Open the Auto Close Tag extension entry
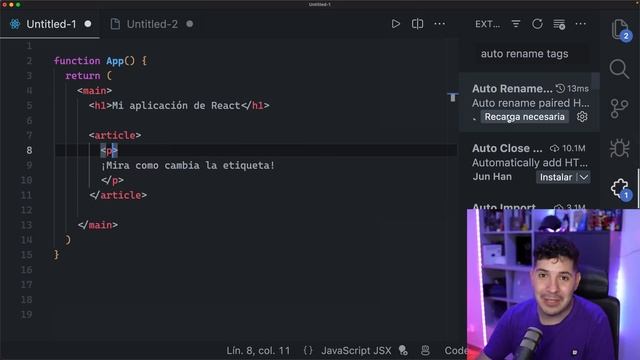Image resolution: width=640 pixels, height=360 pixels. click(x=529, y=162)
